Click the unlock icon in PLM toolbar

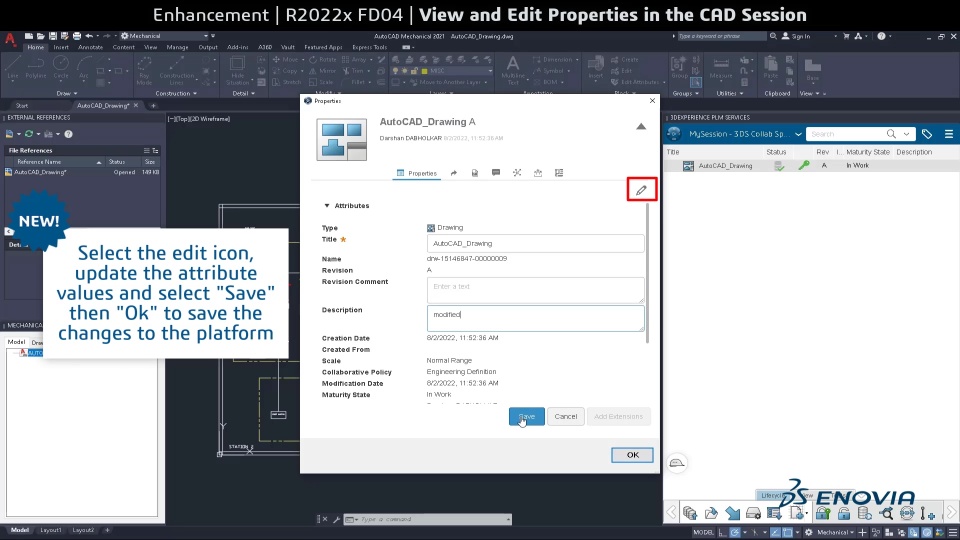click(844, 513)
